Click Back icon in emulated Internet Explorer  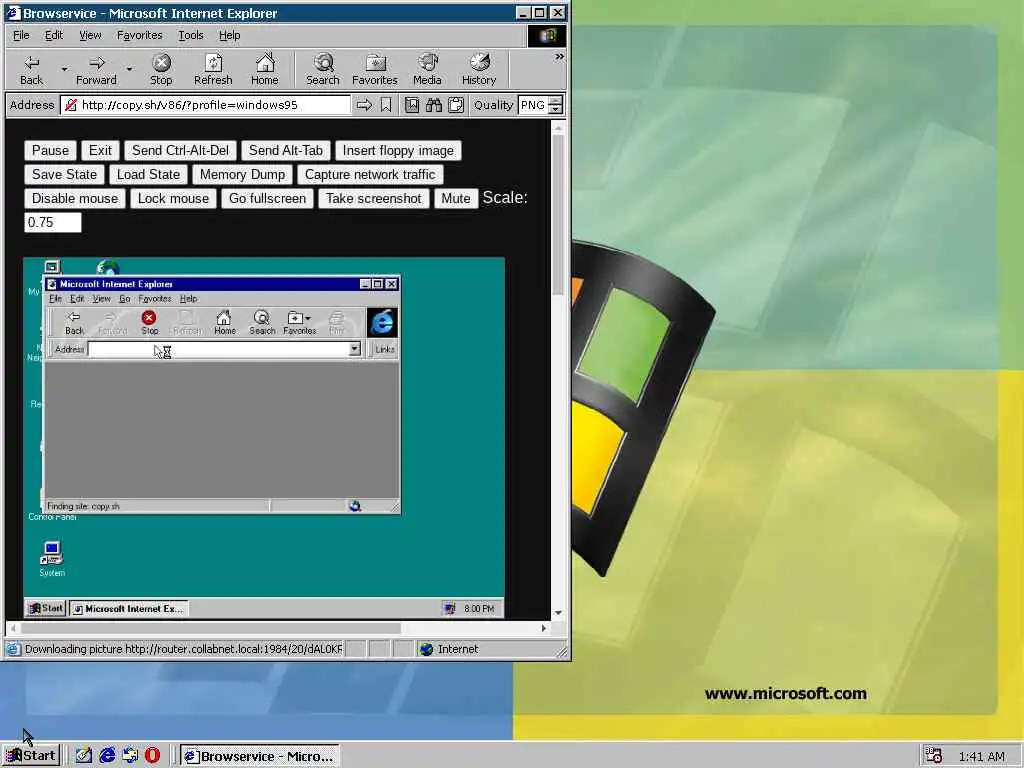(x=74, y=322)
